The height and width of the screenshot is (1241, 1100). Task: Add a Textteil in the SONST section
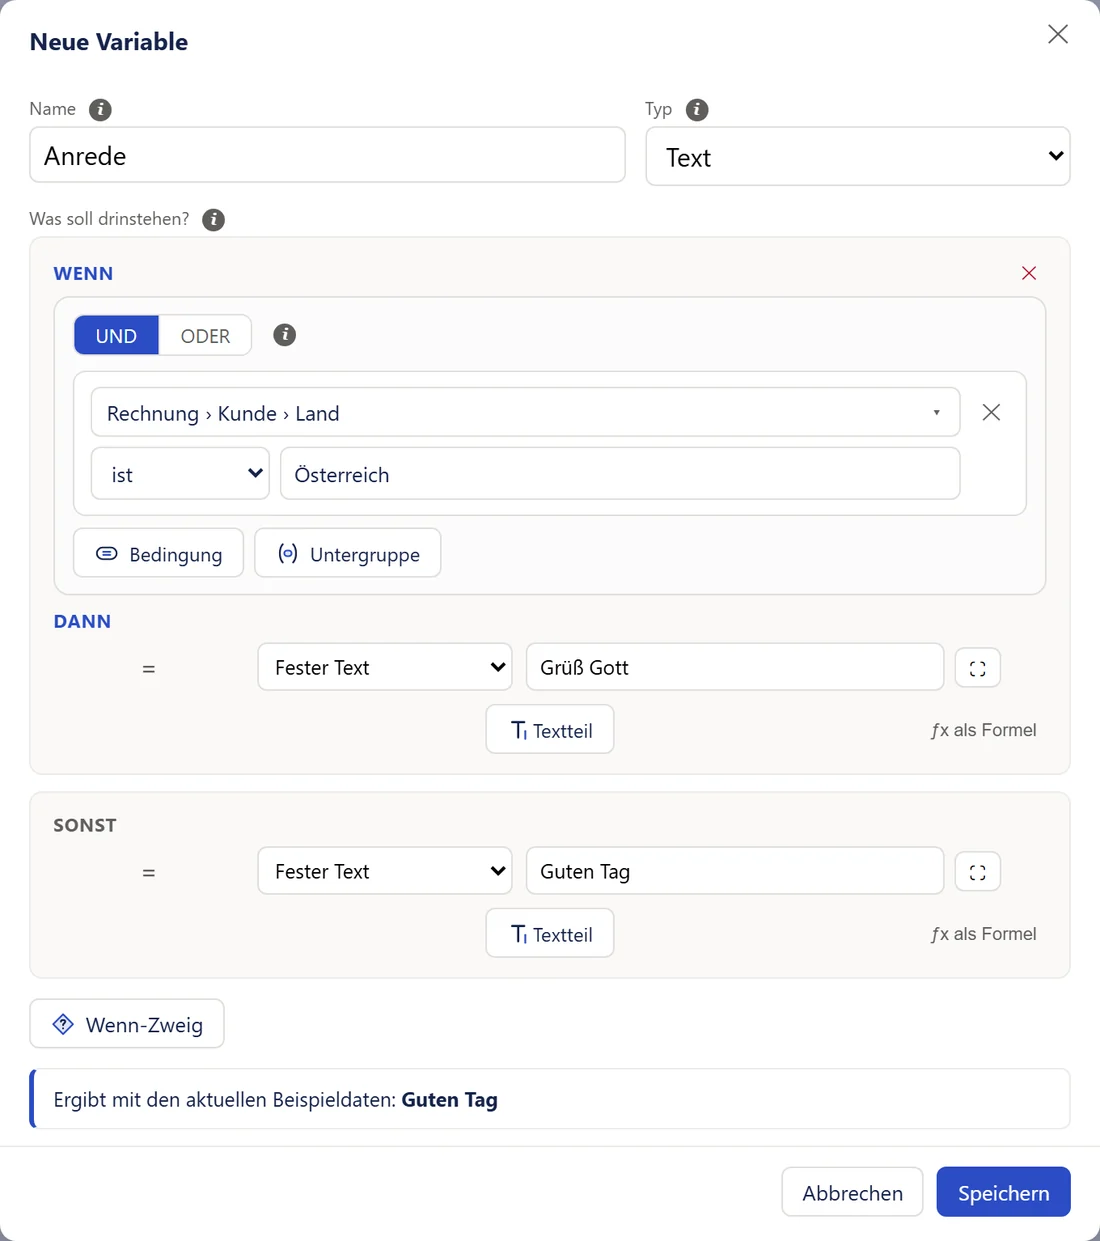coord(550,934)
